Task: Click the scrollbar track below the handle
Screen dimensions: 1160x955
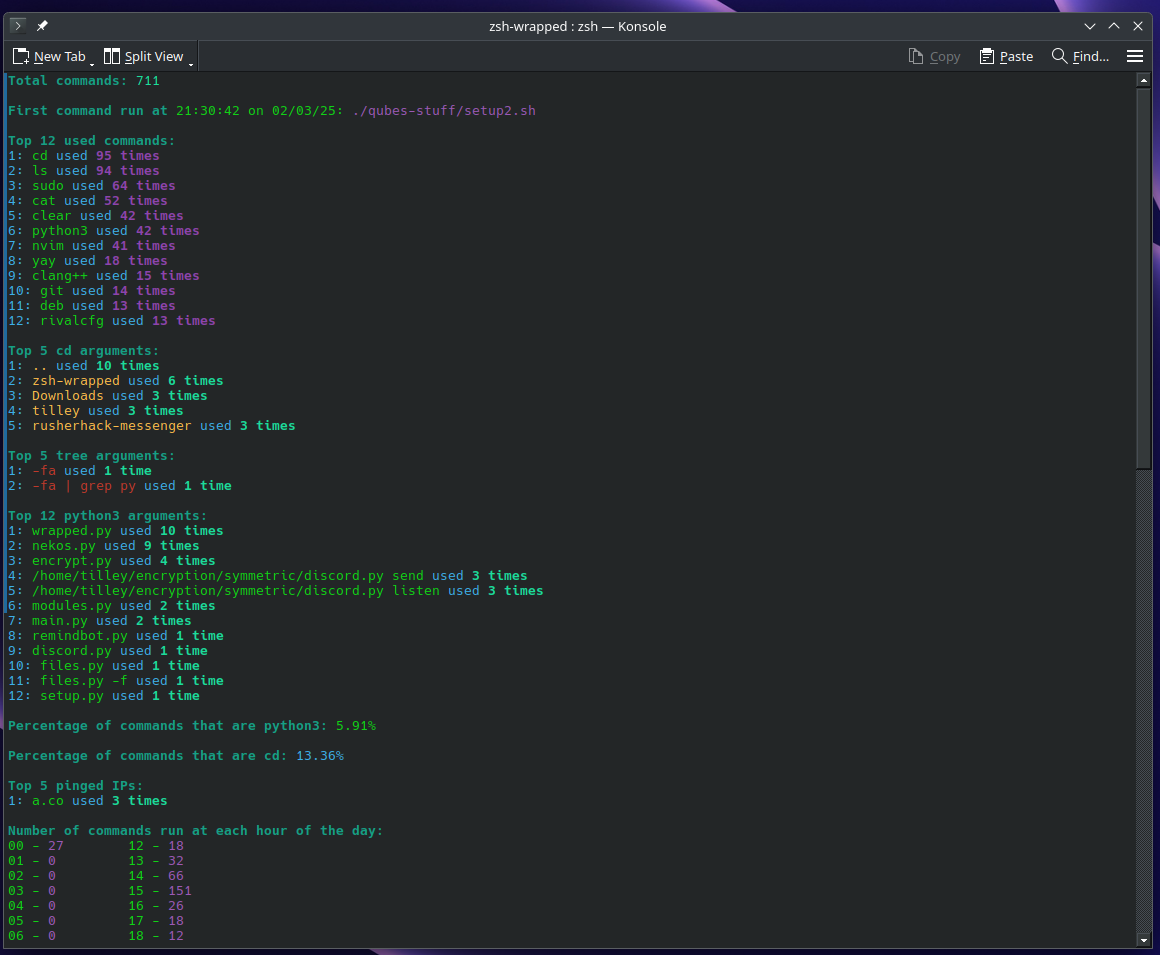Action: (1144, 700)
